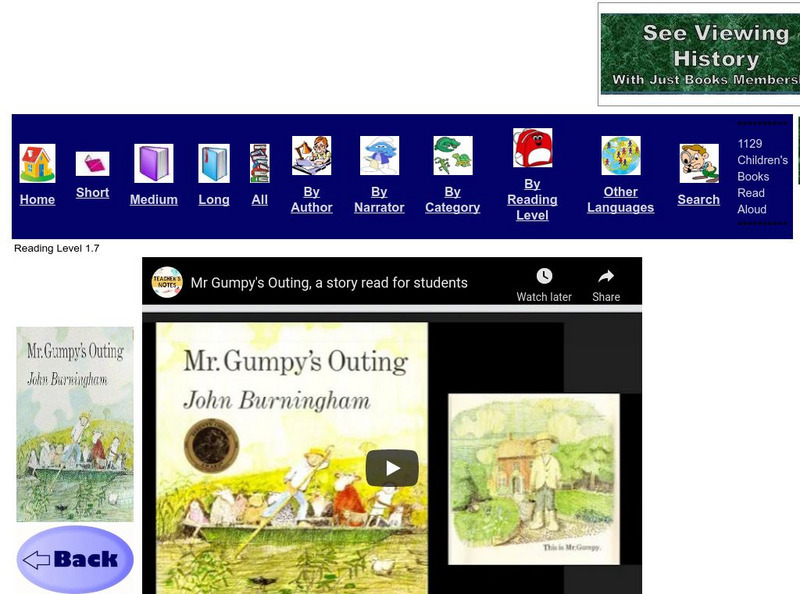Click the Short pink book icon

click(x=92, y=164)
